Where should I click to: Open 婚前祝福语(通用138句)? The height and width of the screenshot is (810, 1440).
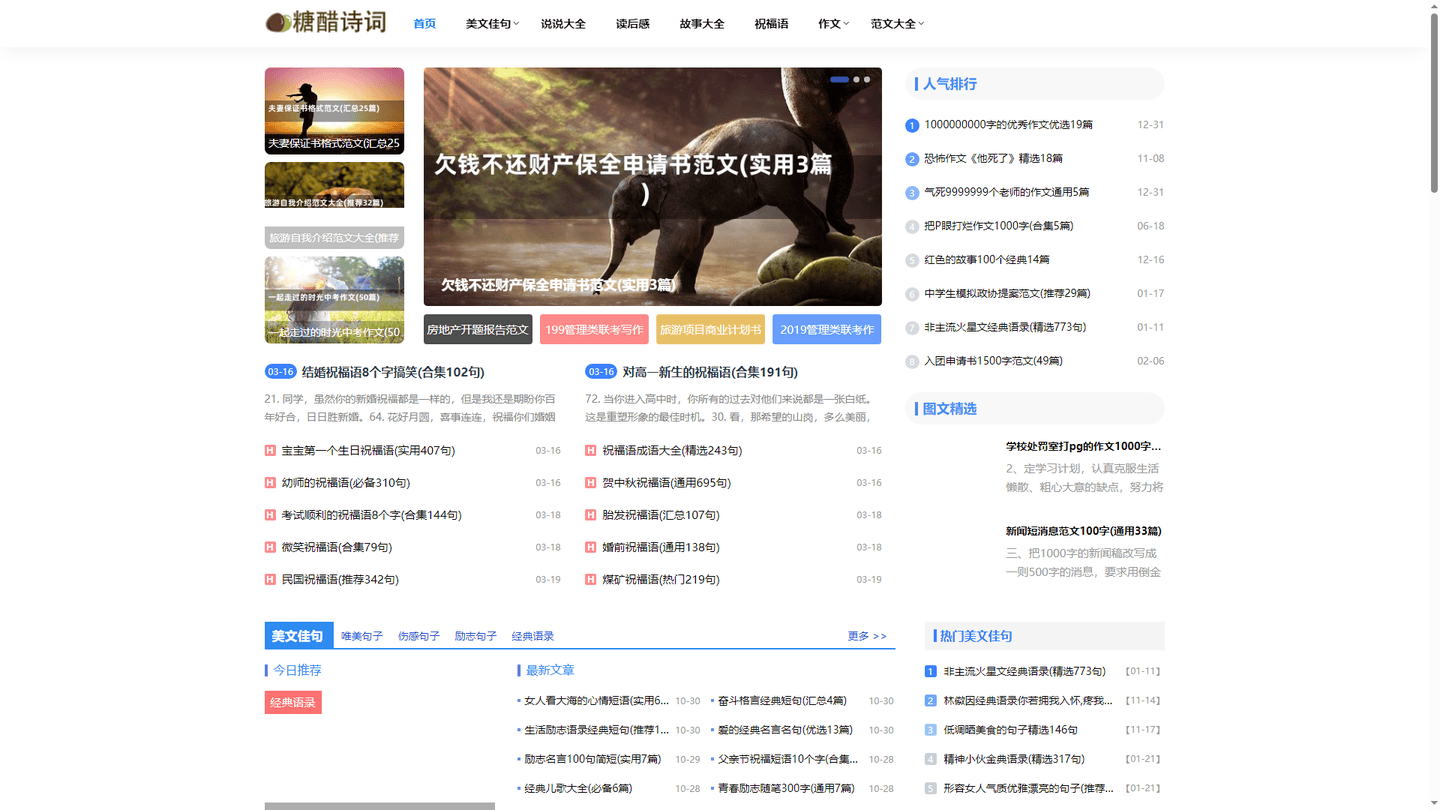661,547
